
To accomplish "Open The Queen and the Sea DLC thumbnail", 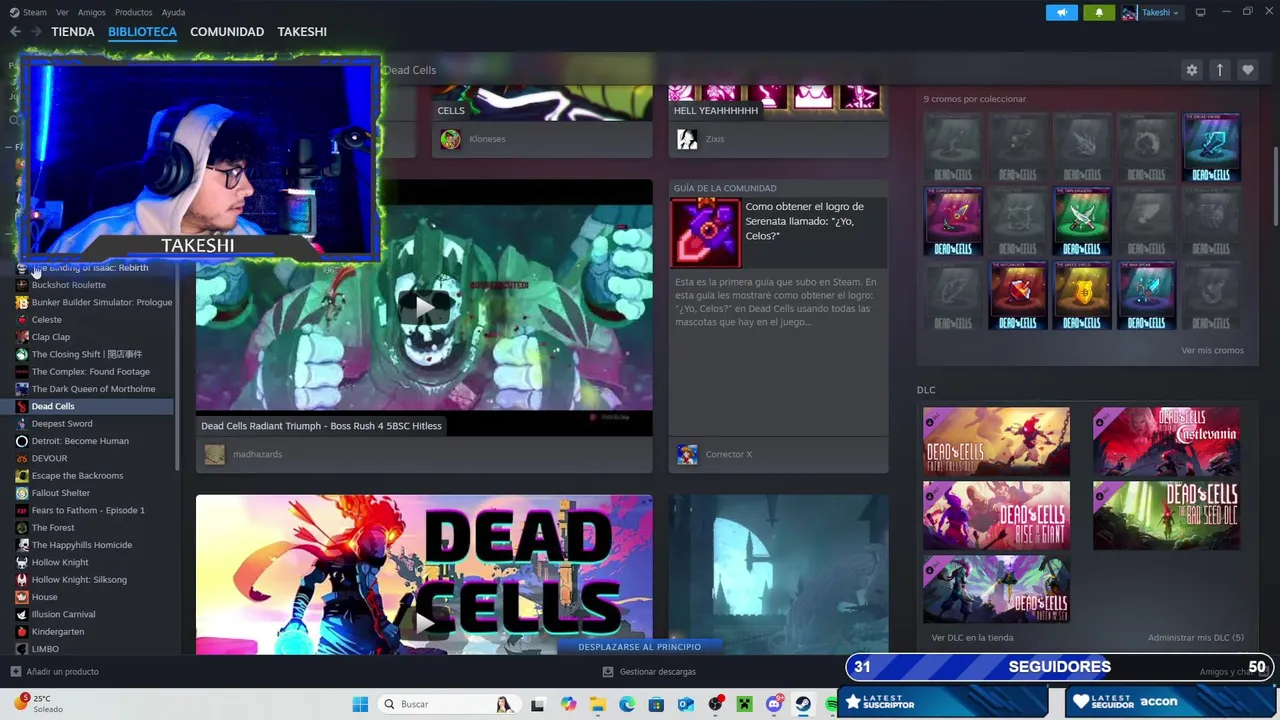I will [996, 590].
